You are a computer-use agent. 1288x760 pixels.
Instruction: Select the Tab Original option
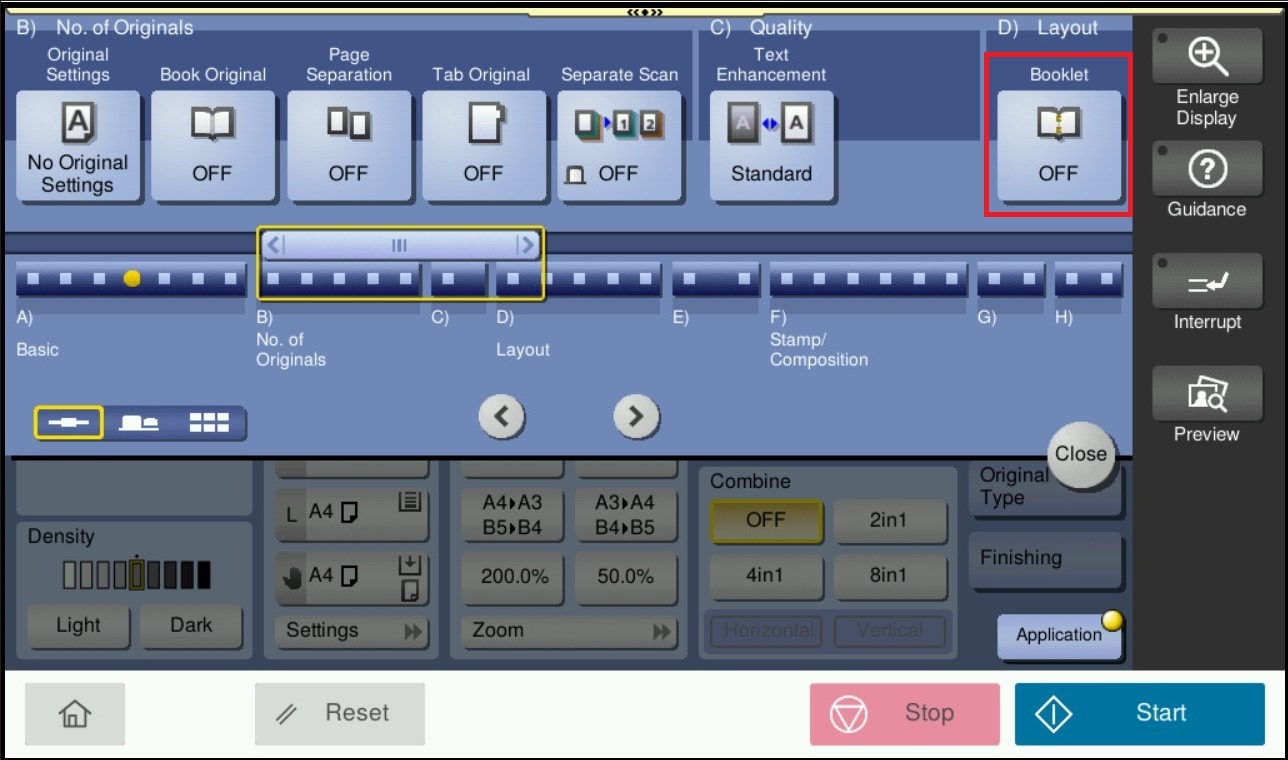coord(484,145)
